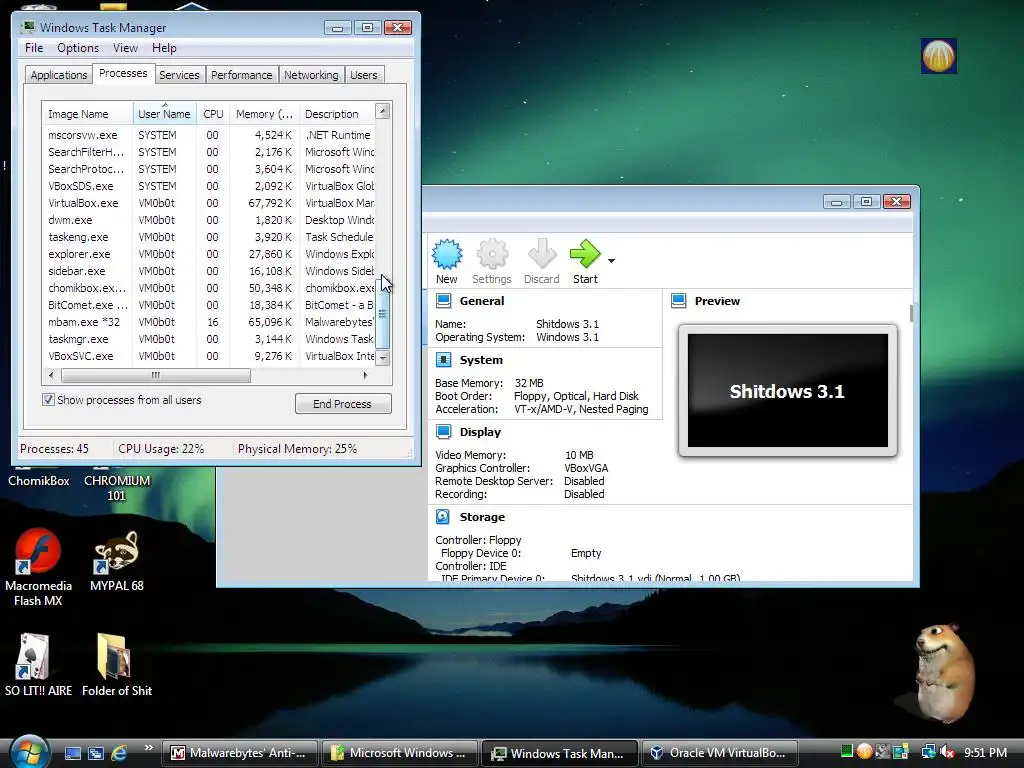Click Show Desktop quick launch icon
The image size is (1024, 768).
point(72,753)
